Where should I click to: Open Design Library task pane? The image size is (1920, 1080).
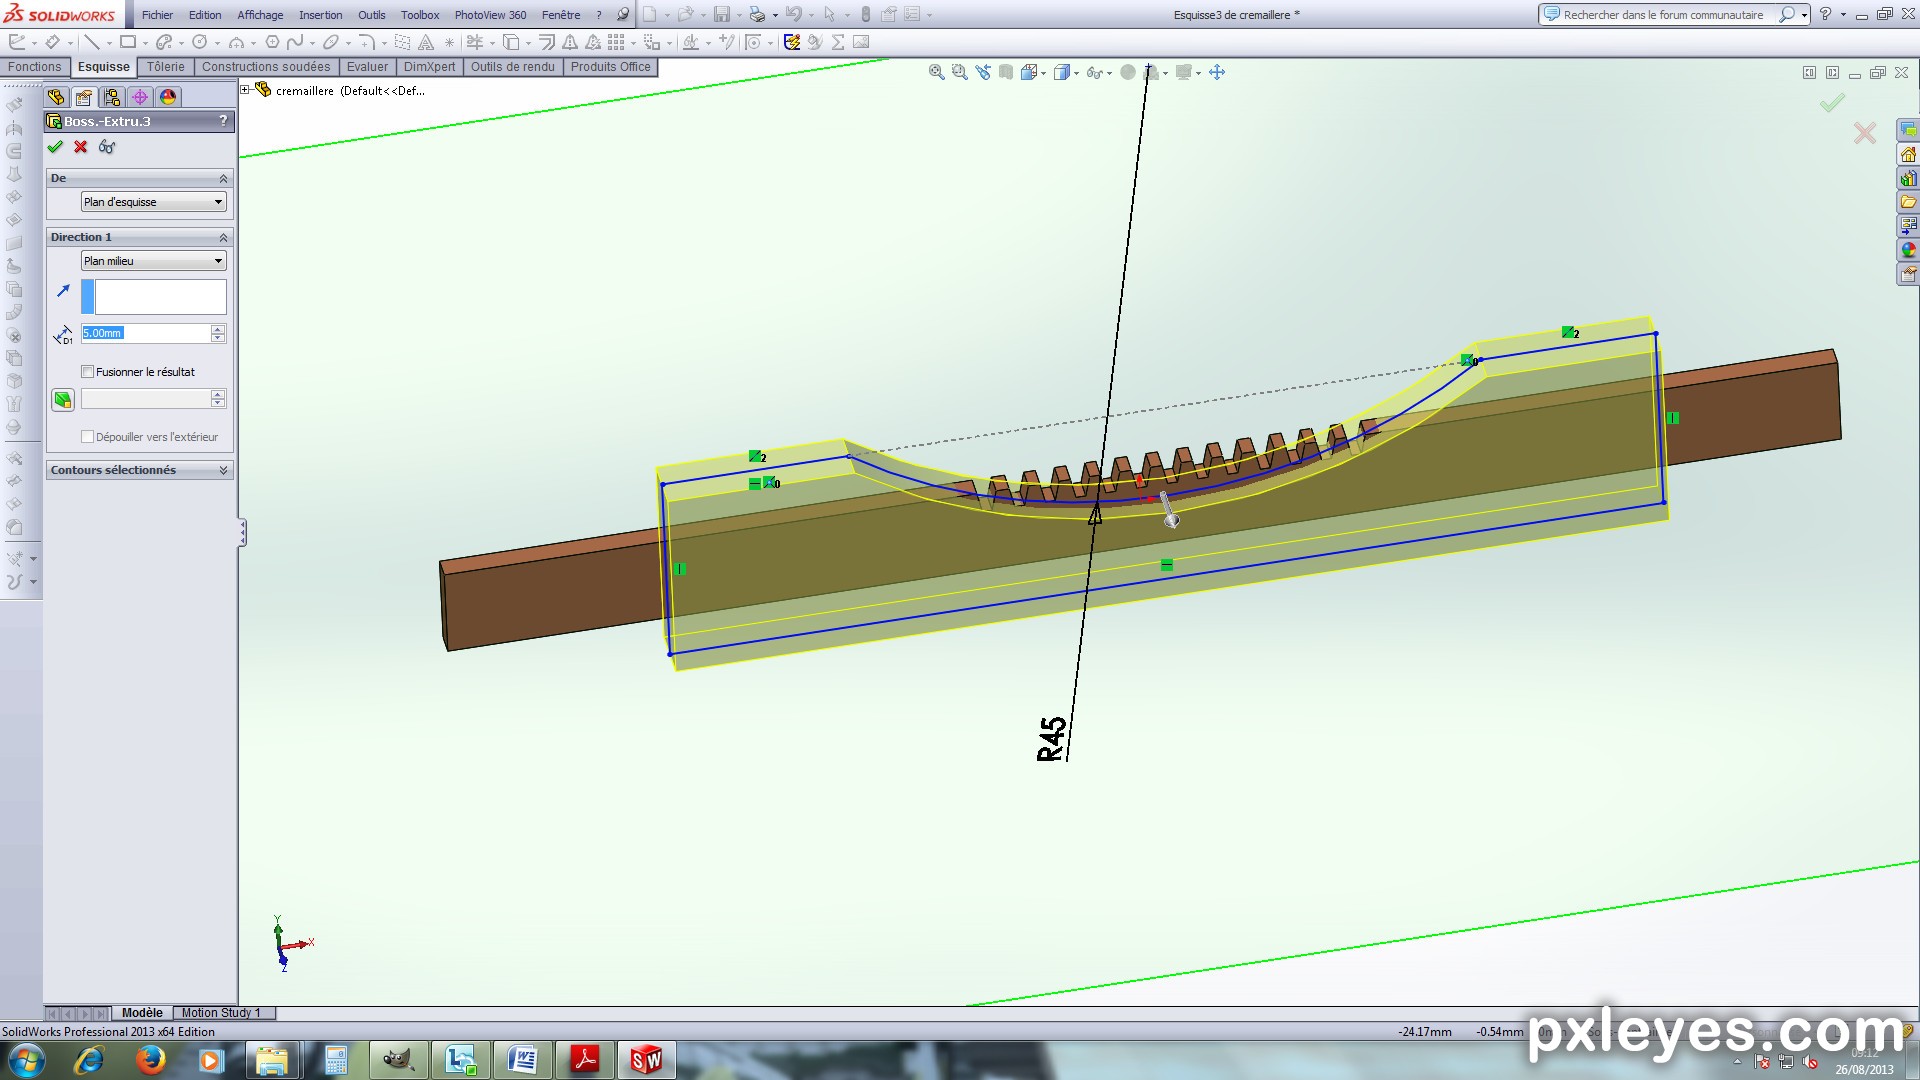tap(1908, 179)
